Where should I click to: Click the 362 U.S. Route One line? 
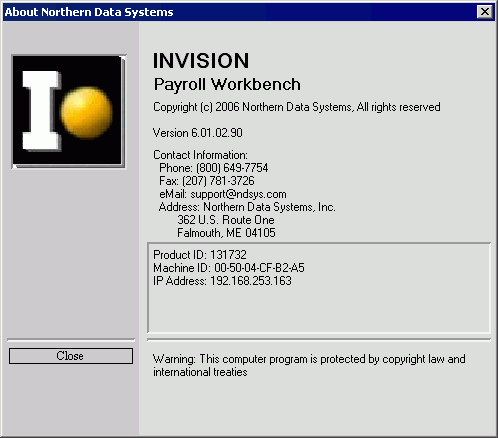[x=226, y=220]
